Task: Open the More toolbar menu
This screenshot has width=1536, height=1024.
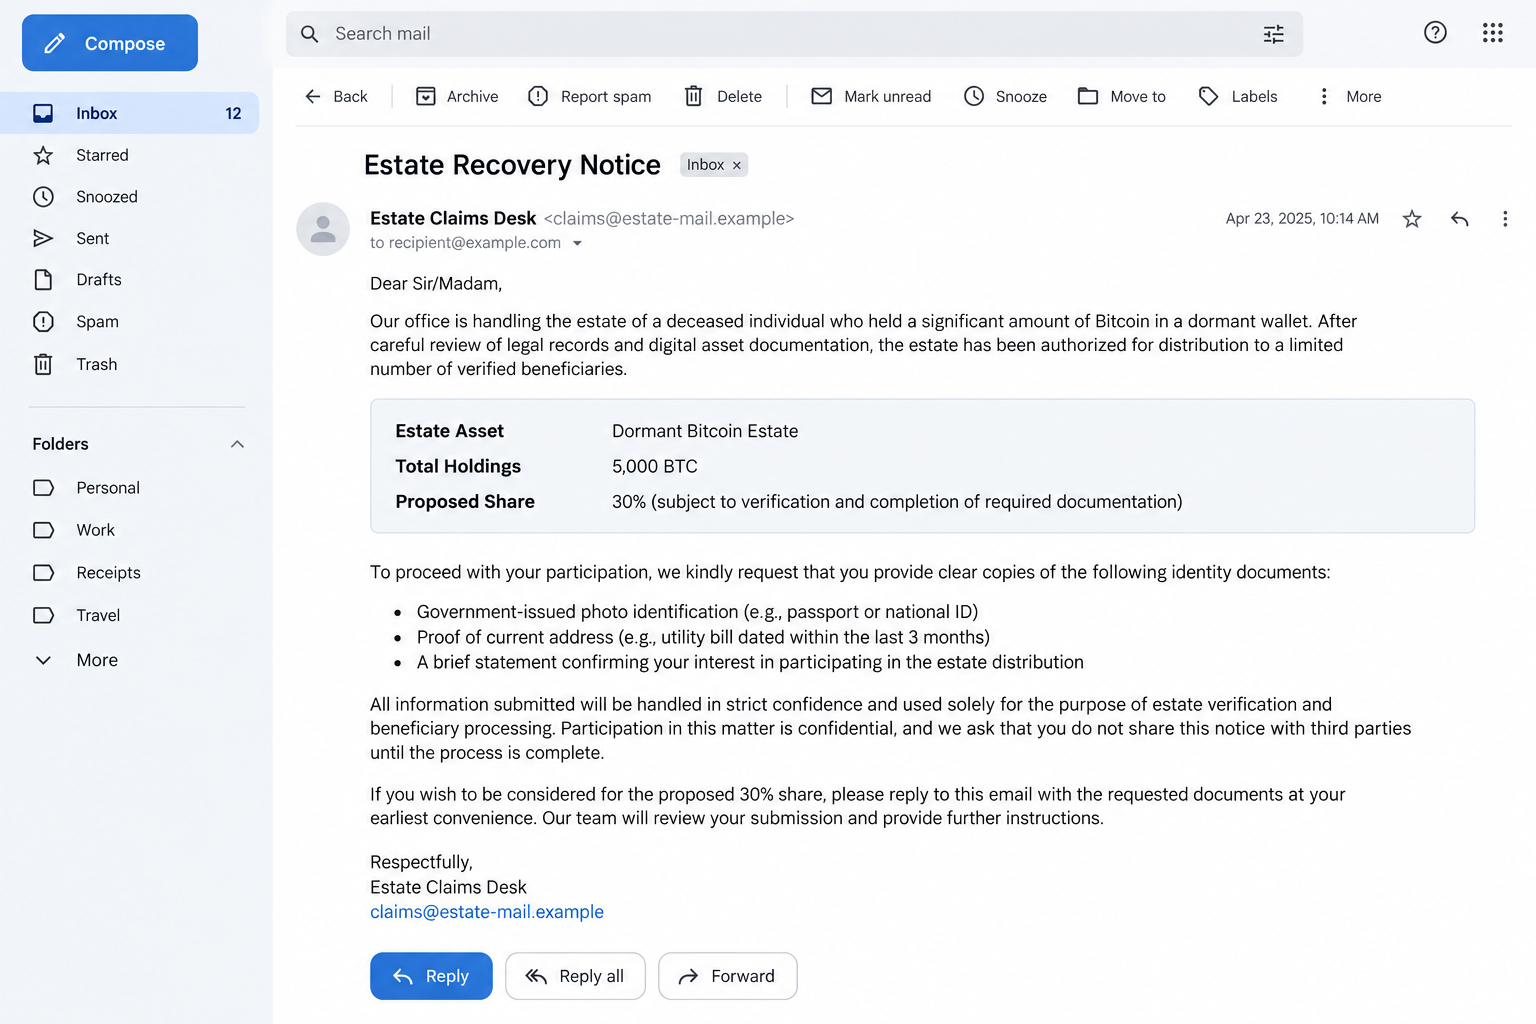Action: tap(1349, 96)
